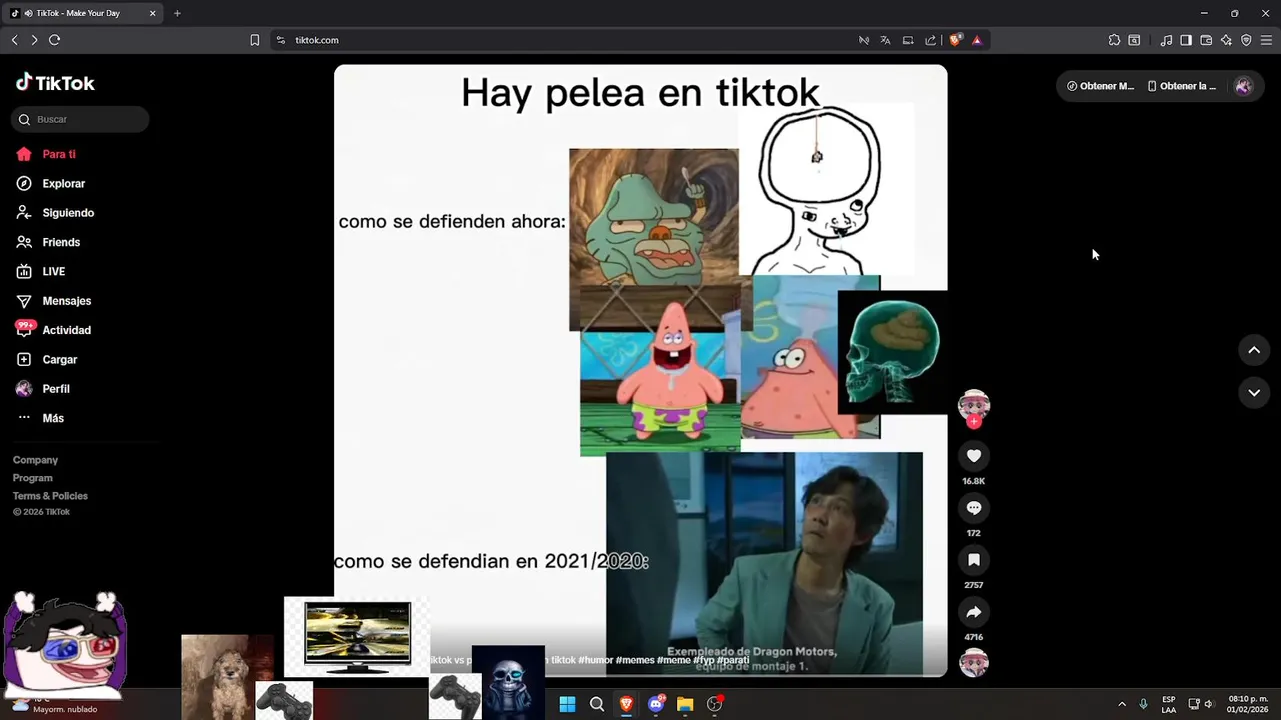Follow creator via red plus badge
Screen dimensions: 1281x720
coord(974,422)
